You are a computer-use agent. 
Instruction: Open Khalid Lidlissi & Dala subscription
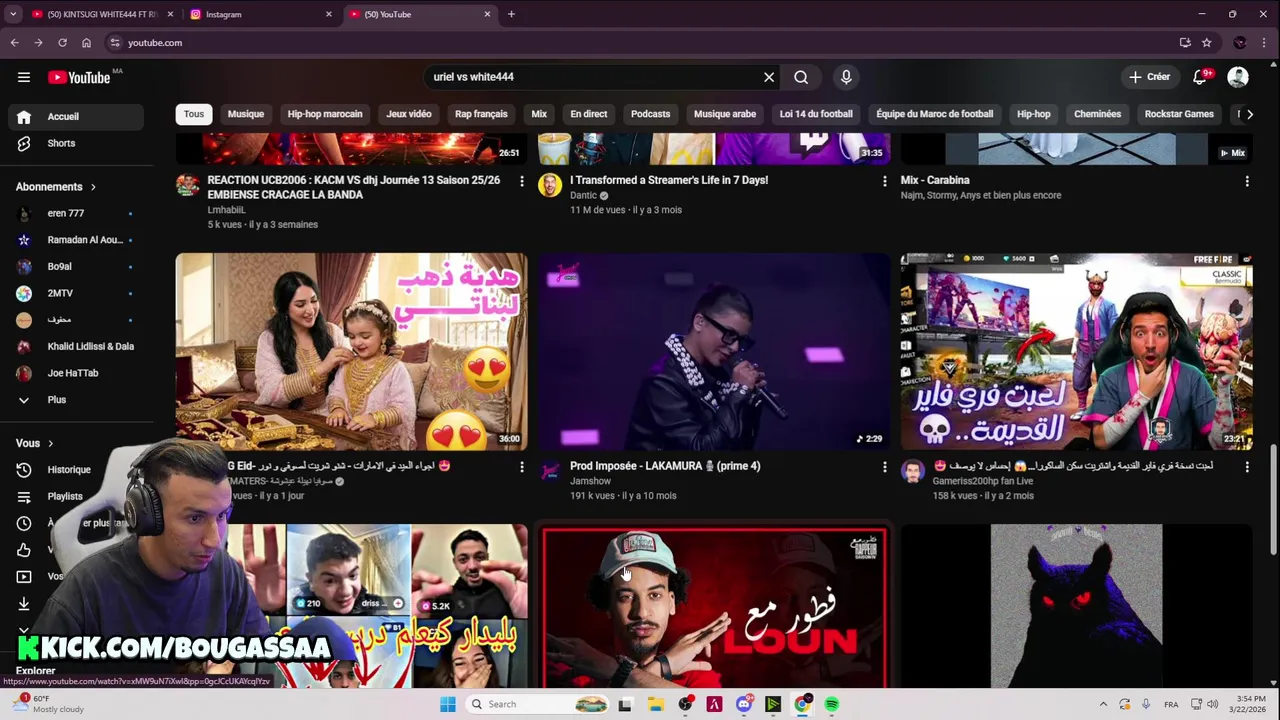(76, 346)
